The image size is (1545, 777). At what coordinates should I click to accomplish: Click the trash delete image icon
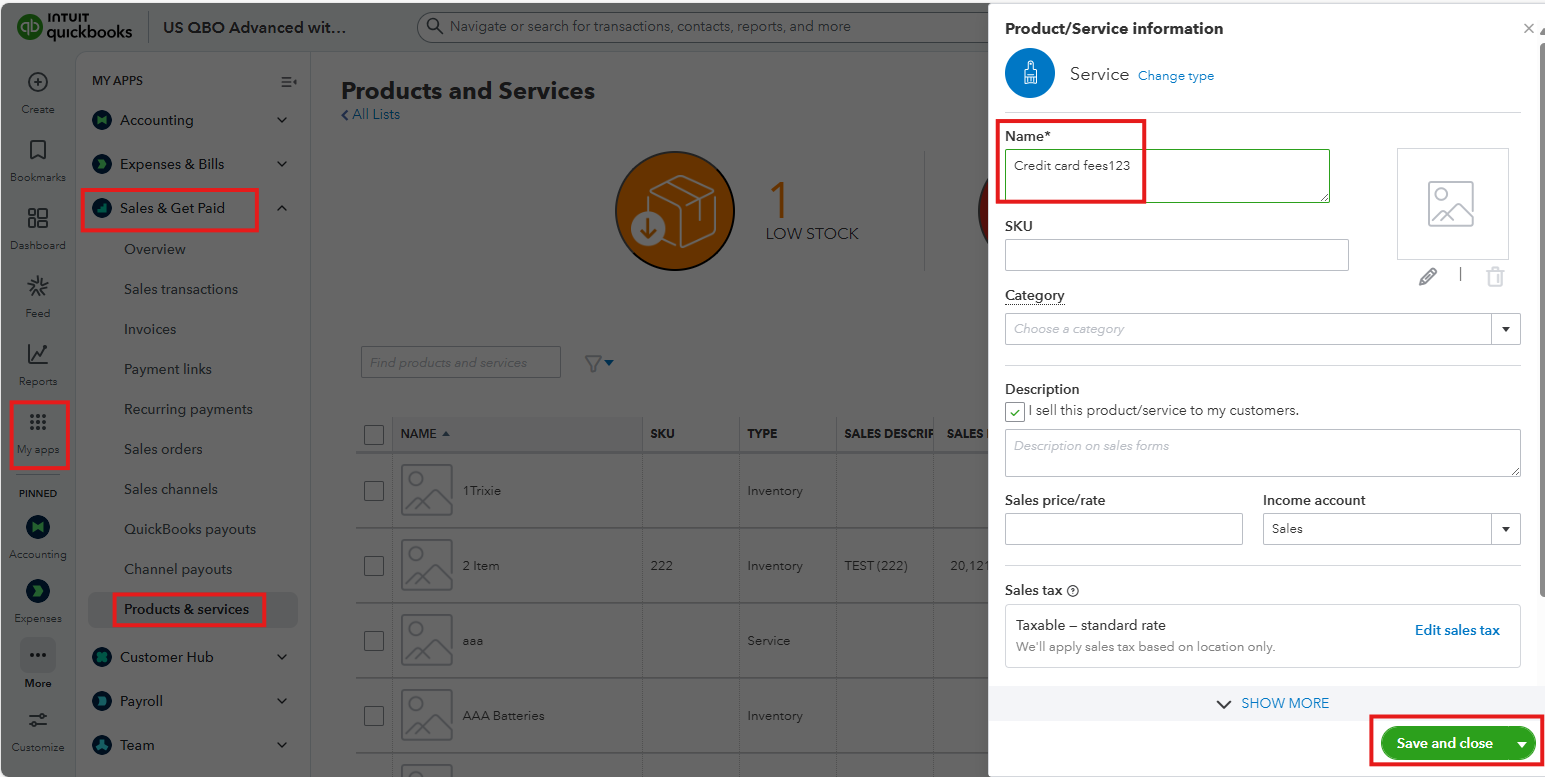1495,277
